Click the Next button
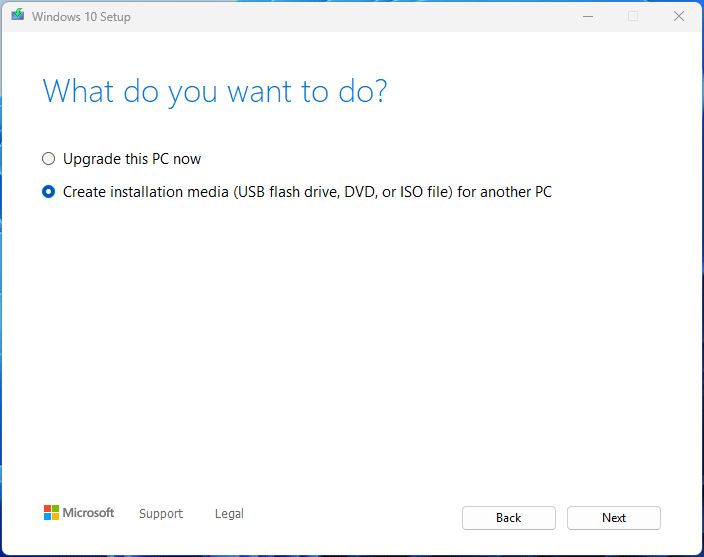The width and height of the screenshot is (704, 557). click(x=613, y=518)
